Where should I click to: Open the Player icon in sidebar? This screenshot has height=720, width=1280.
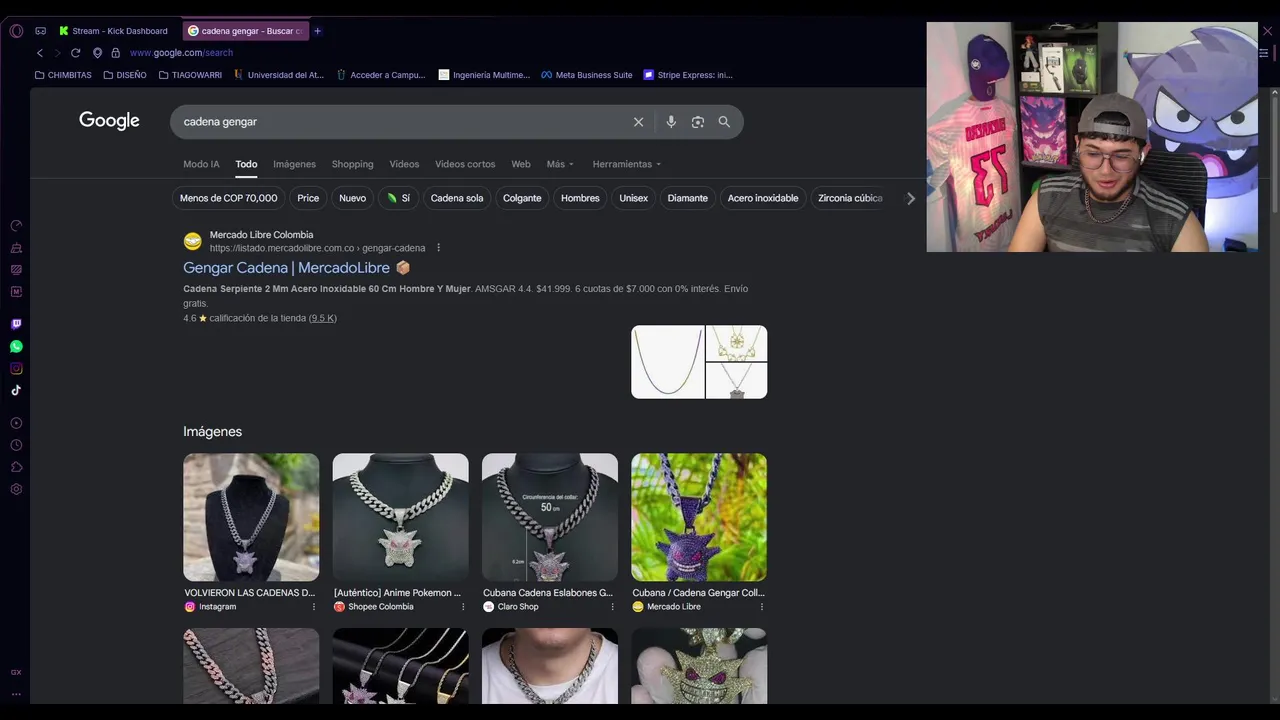coord(16,423)
